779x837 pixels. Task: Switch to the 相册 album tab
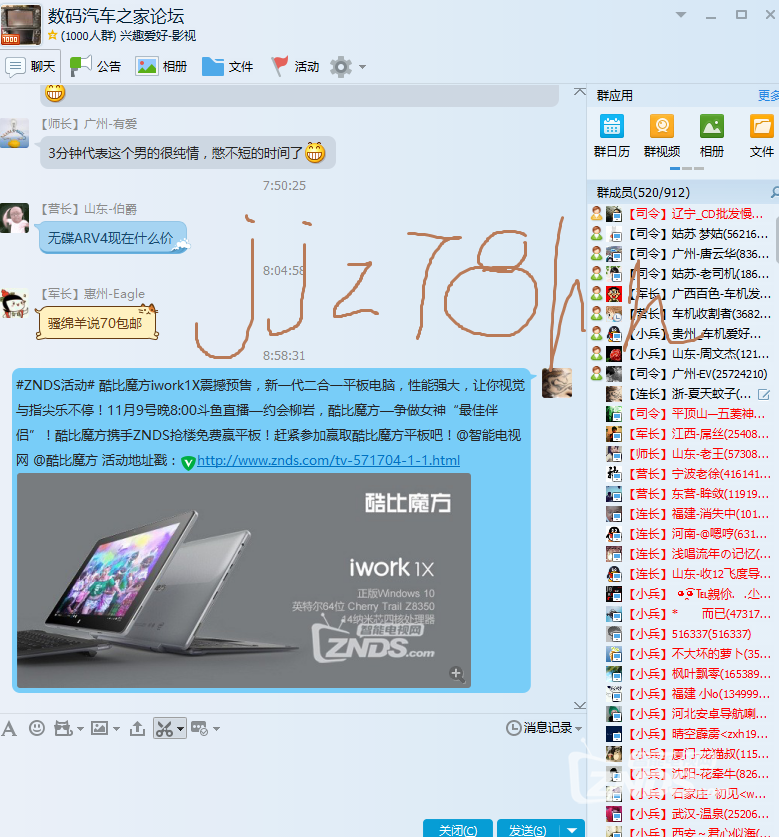[x=161, y=67]
